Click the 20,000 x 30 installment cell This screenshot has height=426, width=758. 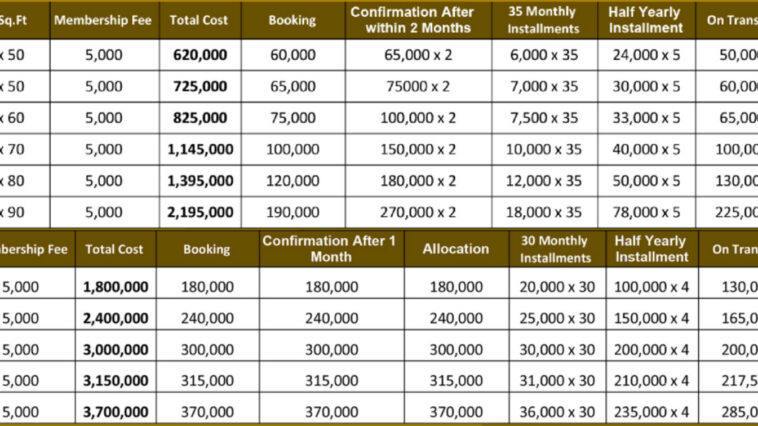click(x=558, y=287)
